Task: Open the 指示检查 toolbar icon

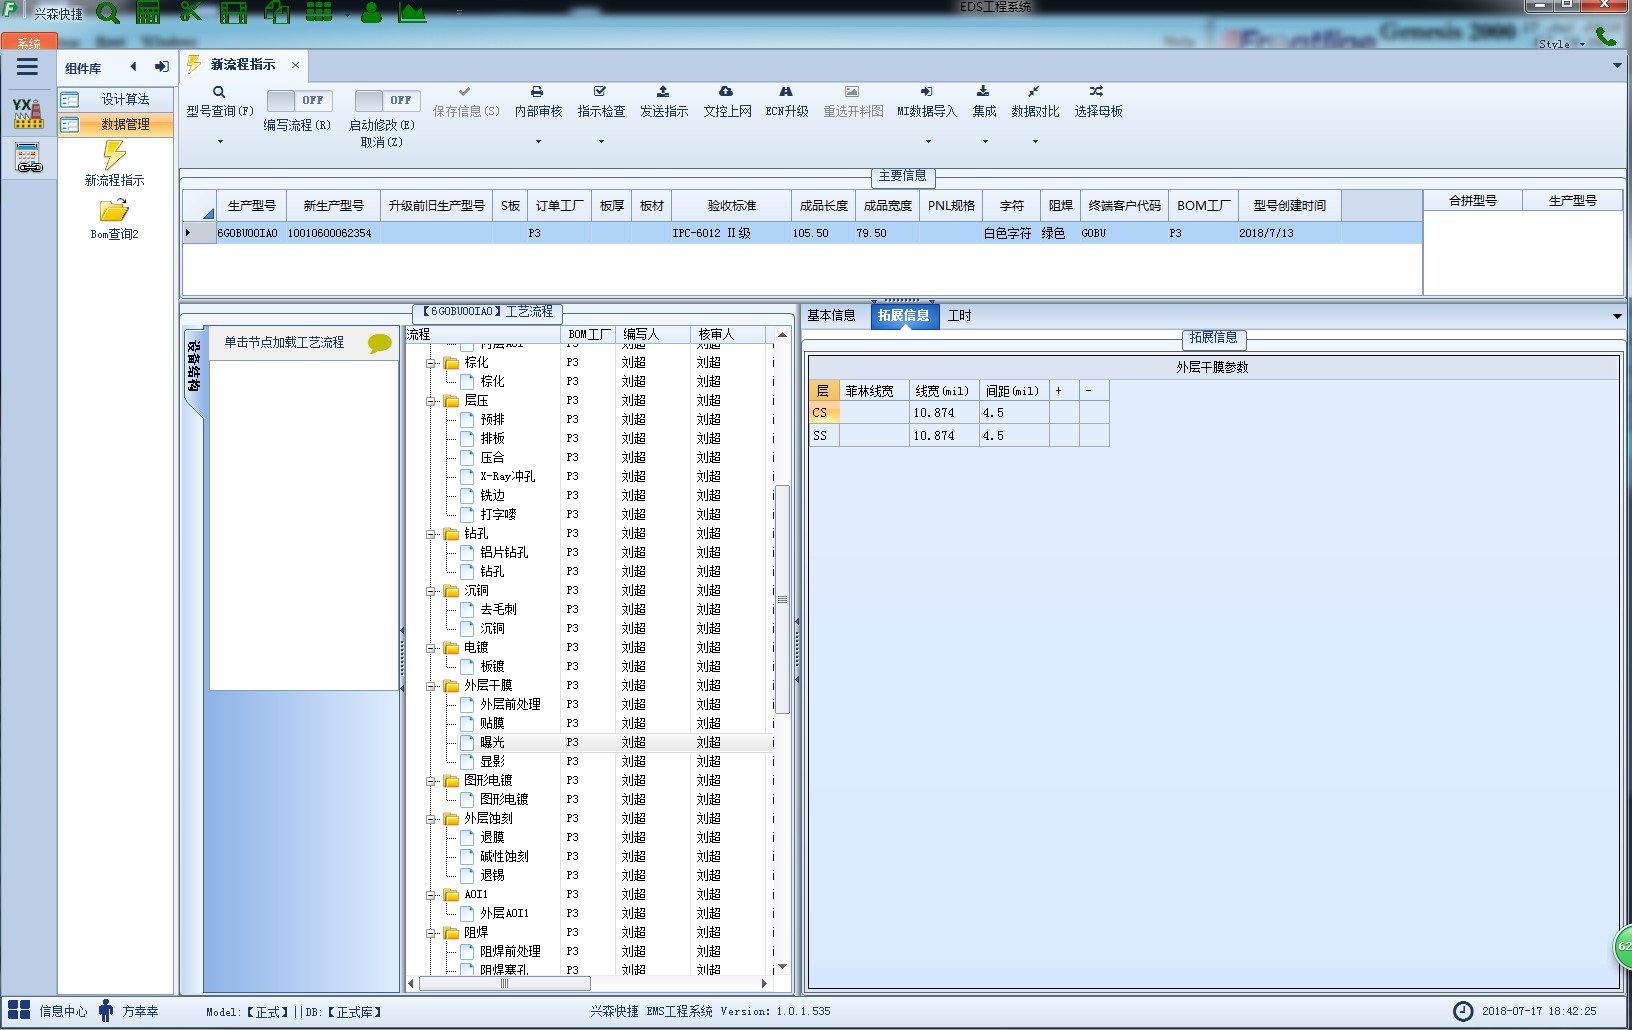Action: (x=600, y=92)
